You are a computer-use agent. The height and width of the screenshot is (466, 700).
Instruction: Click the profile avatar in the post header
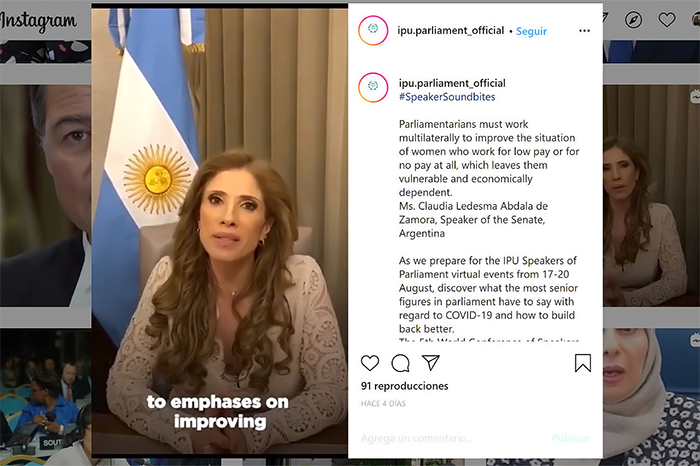373,30
